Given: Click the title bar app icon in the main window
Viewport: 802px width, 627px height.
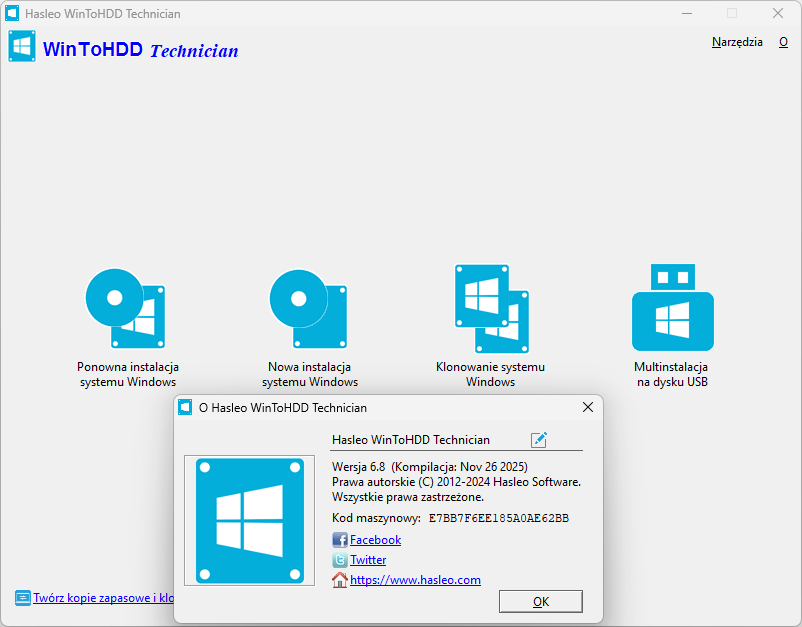Looking at the screenshot, I should point(12,13).
